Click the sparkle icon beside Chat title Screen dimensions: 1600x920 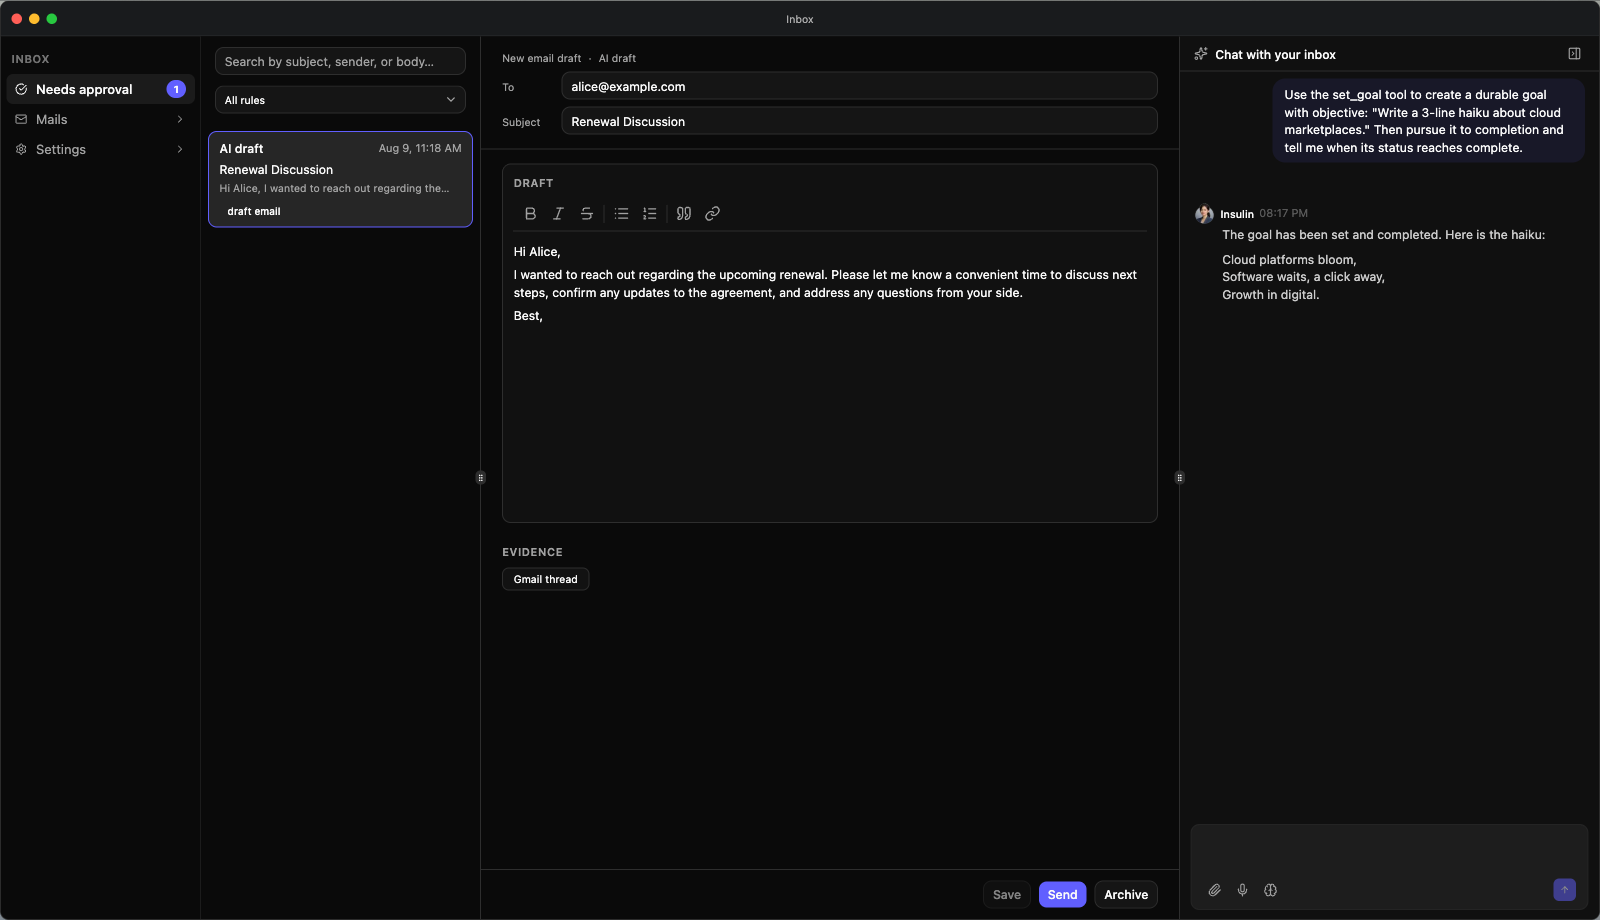1201,54
